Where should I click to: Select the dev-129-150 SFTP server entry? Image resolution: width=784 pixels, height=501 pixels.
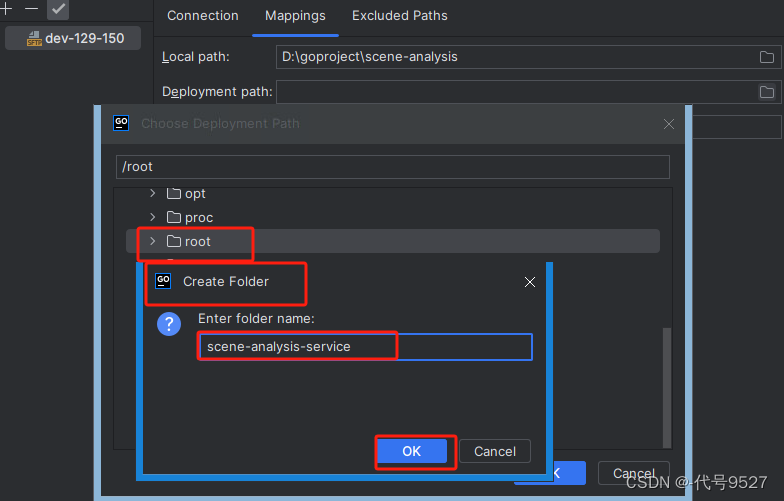(x=73, y=38)
